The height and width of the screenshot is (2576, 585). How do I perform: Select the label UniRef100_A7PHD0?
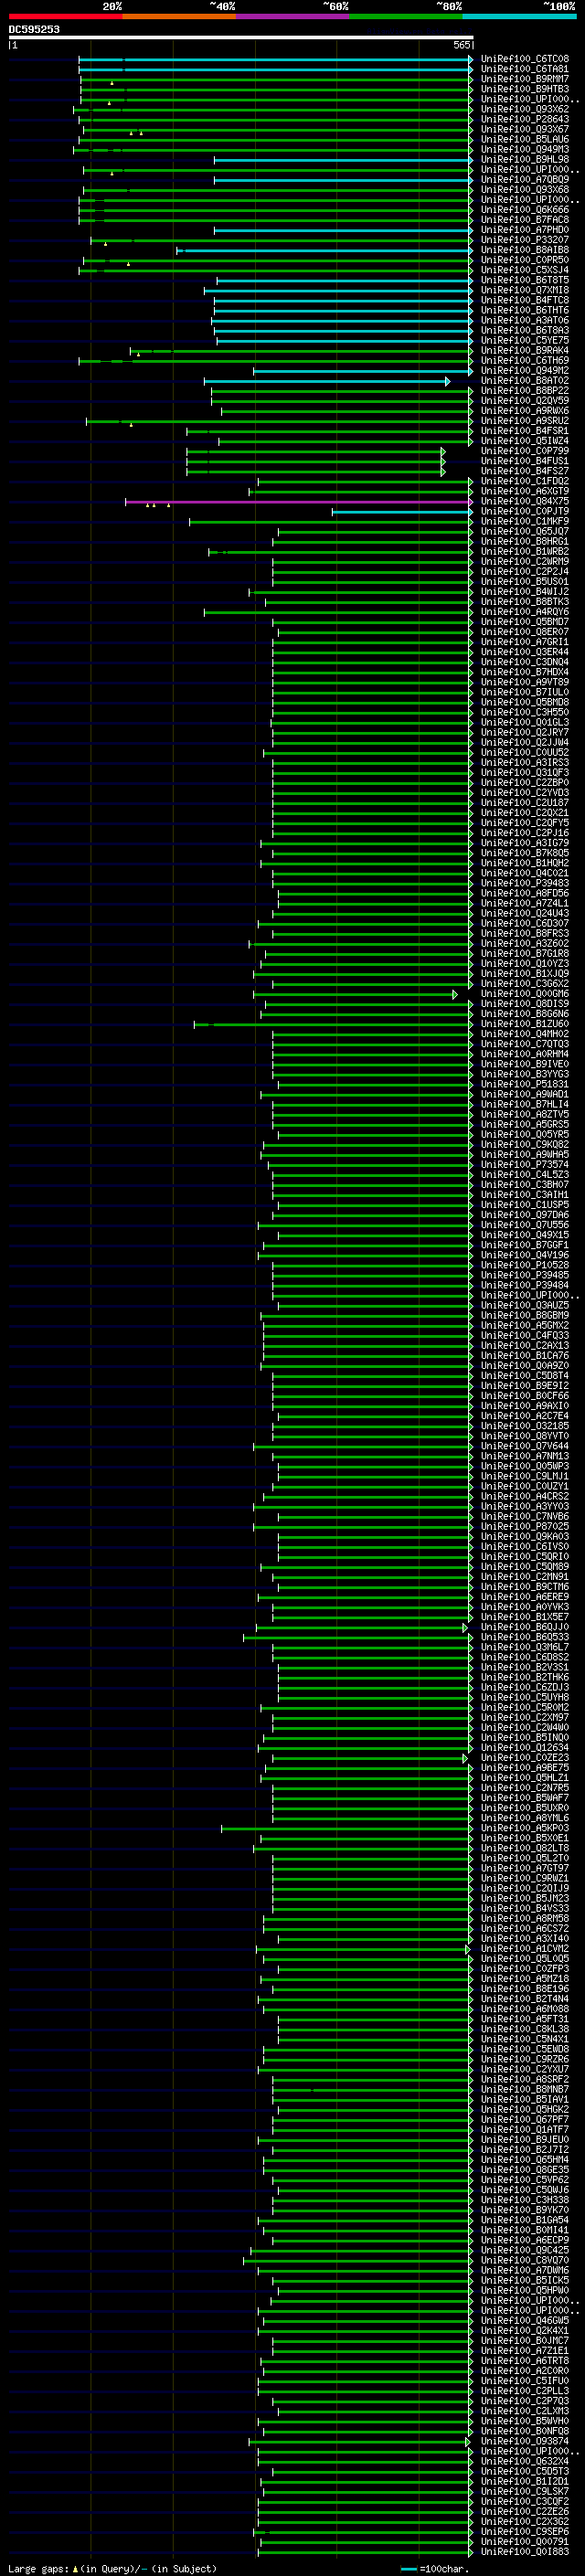click(x=525, y=230)
